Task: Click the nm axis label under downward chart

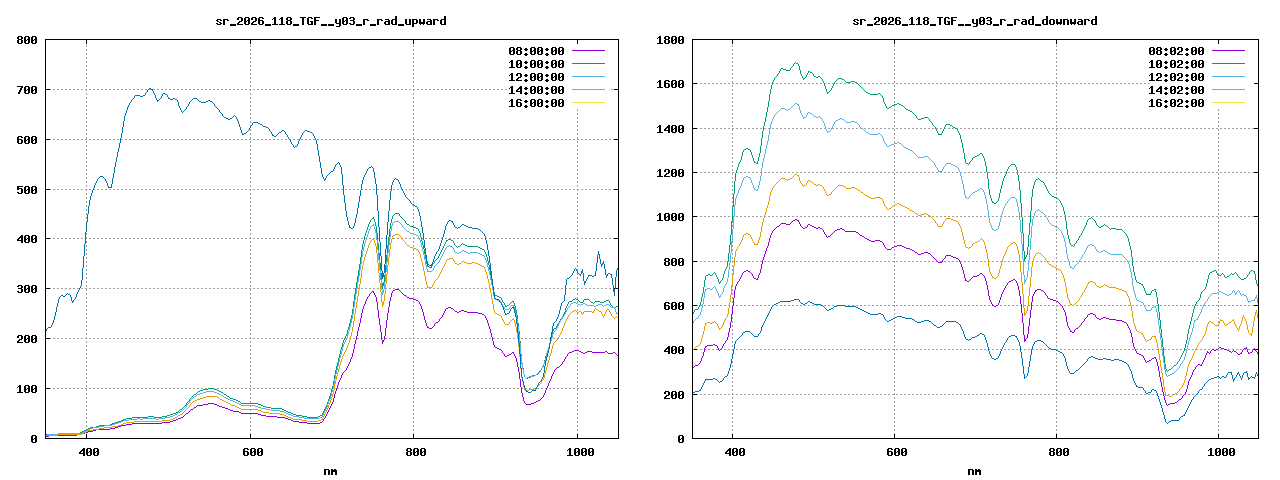Action: 974,470
